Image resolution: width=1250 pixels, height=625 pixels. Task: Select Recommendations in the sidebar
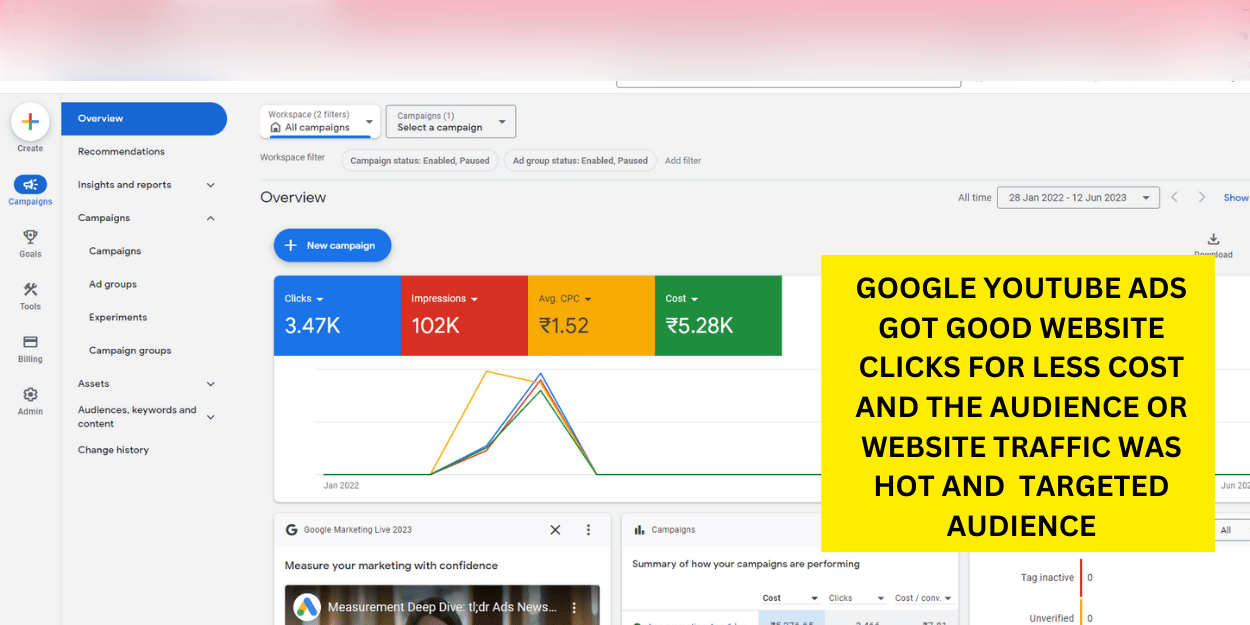tap(121, 152)
